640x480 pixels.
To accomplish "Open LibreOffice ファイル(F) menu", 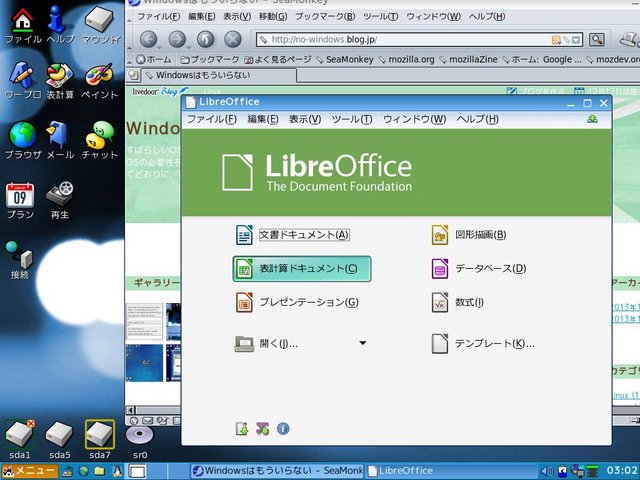I will (211, 119).
